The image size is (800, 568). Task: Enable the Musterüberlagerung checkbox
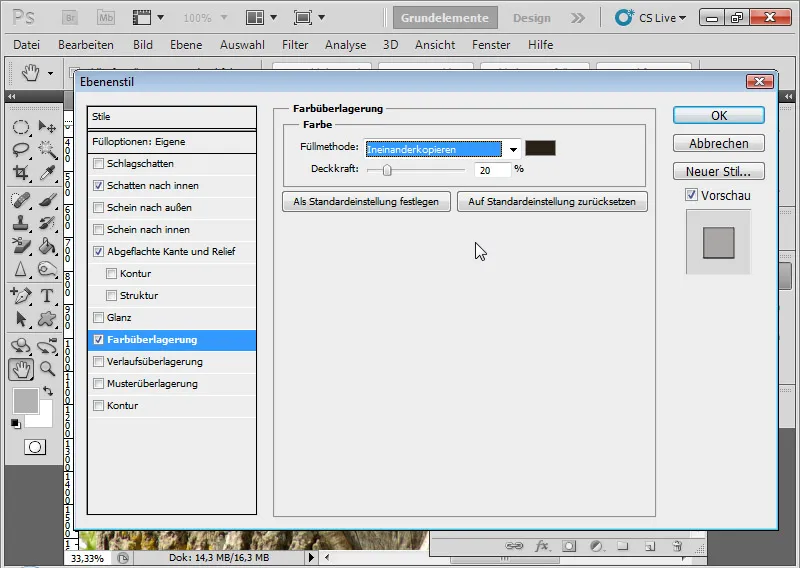tap(98, 383)
